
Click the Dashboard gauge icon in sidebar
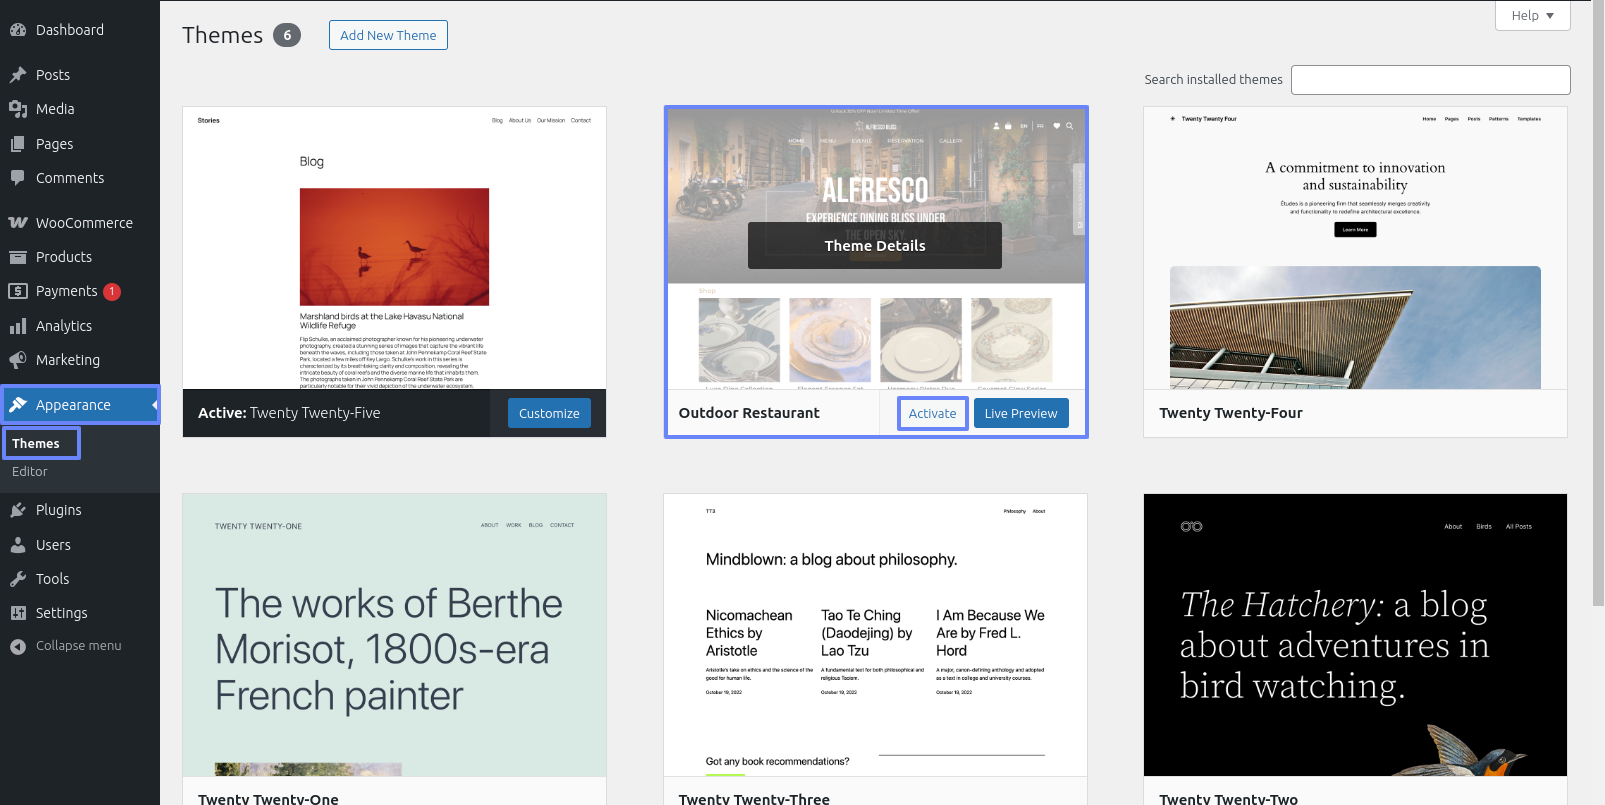(x=18, y=30)
